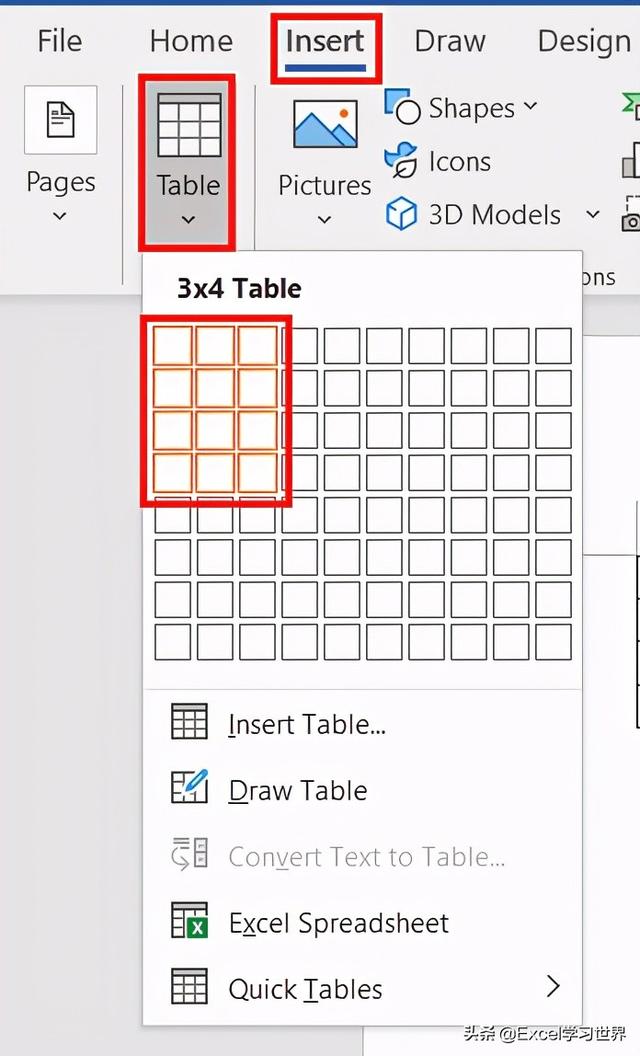Viewport: 640px width, 1056px height.
Task: Click the Insert Table grid icon
Action: [189, 722]
